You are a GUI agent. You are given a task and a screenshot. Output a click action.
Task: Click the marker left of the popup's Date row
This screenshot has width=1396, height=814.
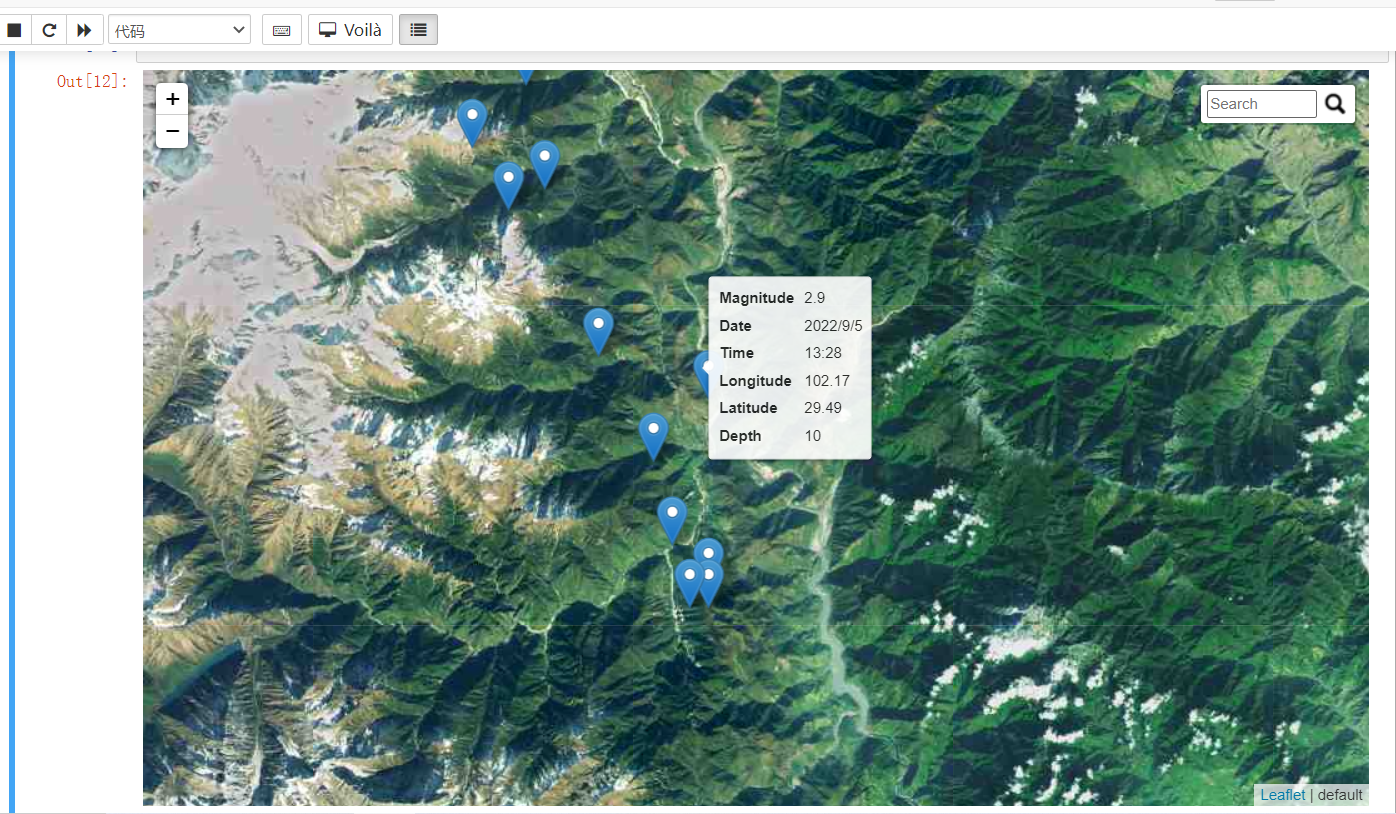[598, 327]
